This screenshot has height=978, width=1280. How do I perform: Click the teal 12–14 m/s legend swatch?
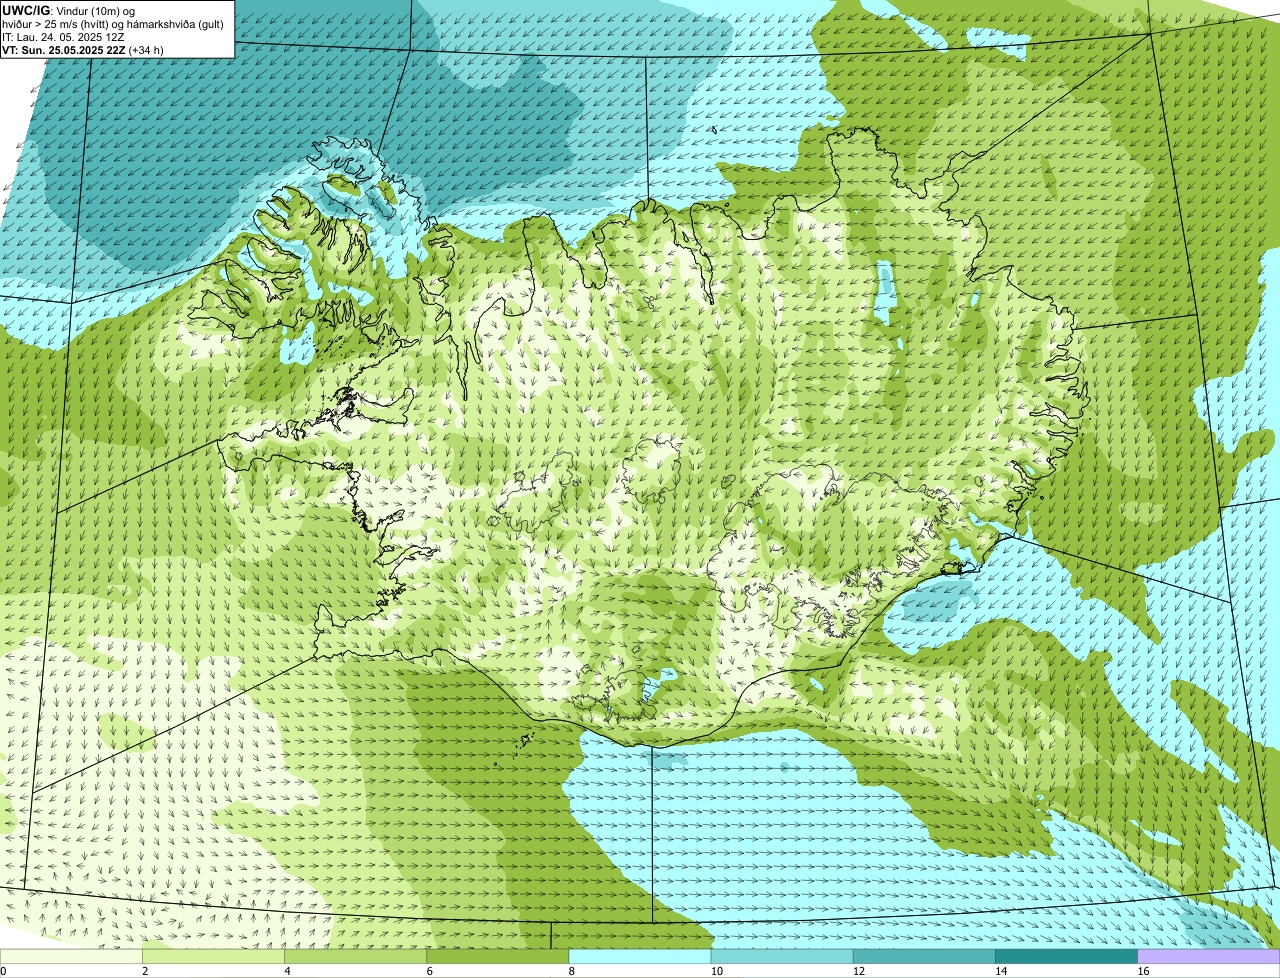[924, 957]
